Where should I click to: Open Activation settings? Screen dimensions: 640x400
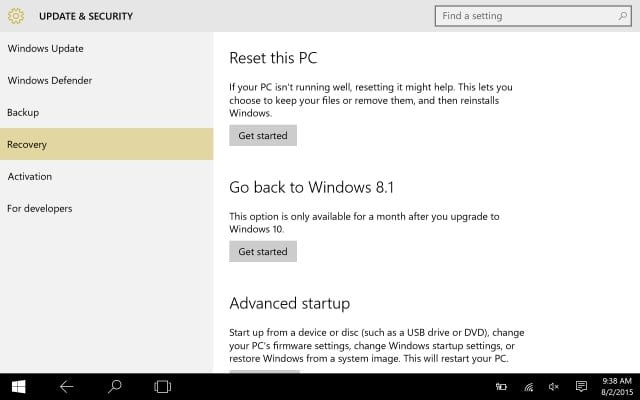click(107, 176)
